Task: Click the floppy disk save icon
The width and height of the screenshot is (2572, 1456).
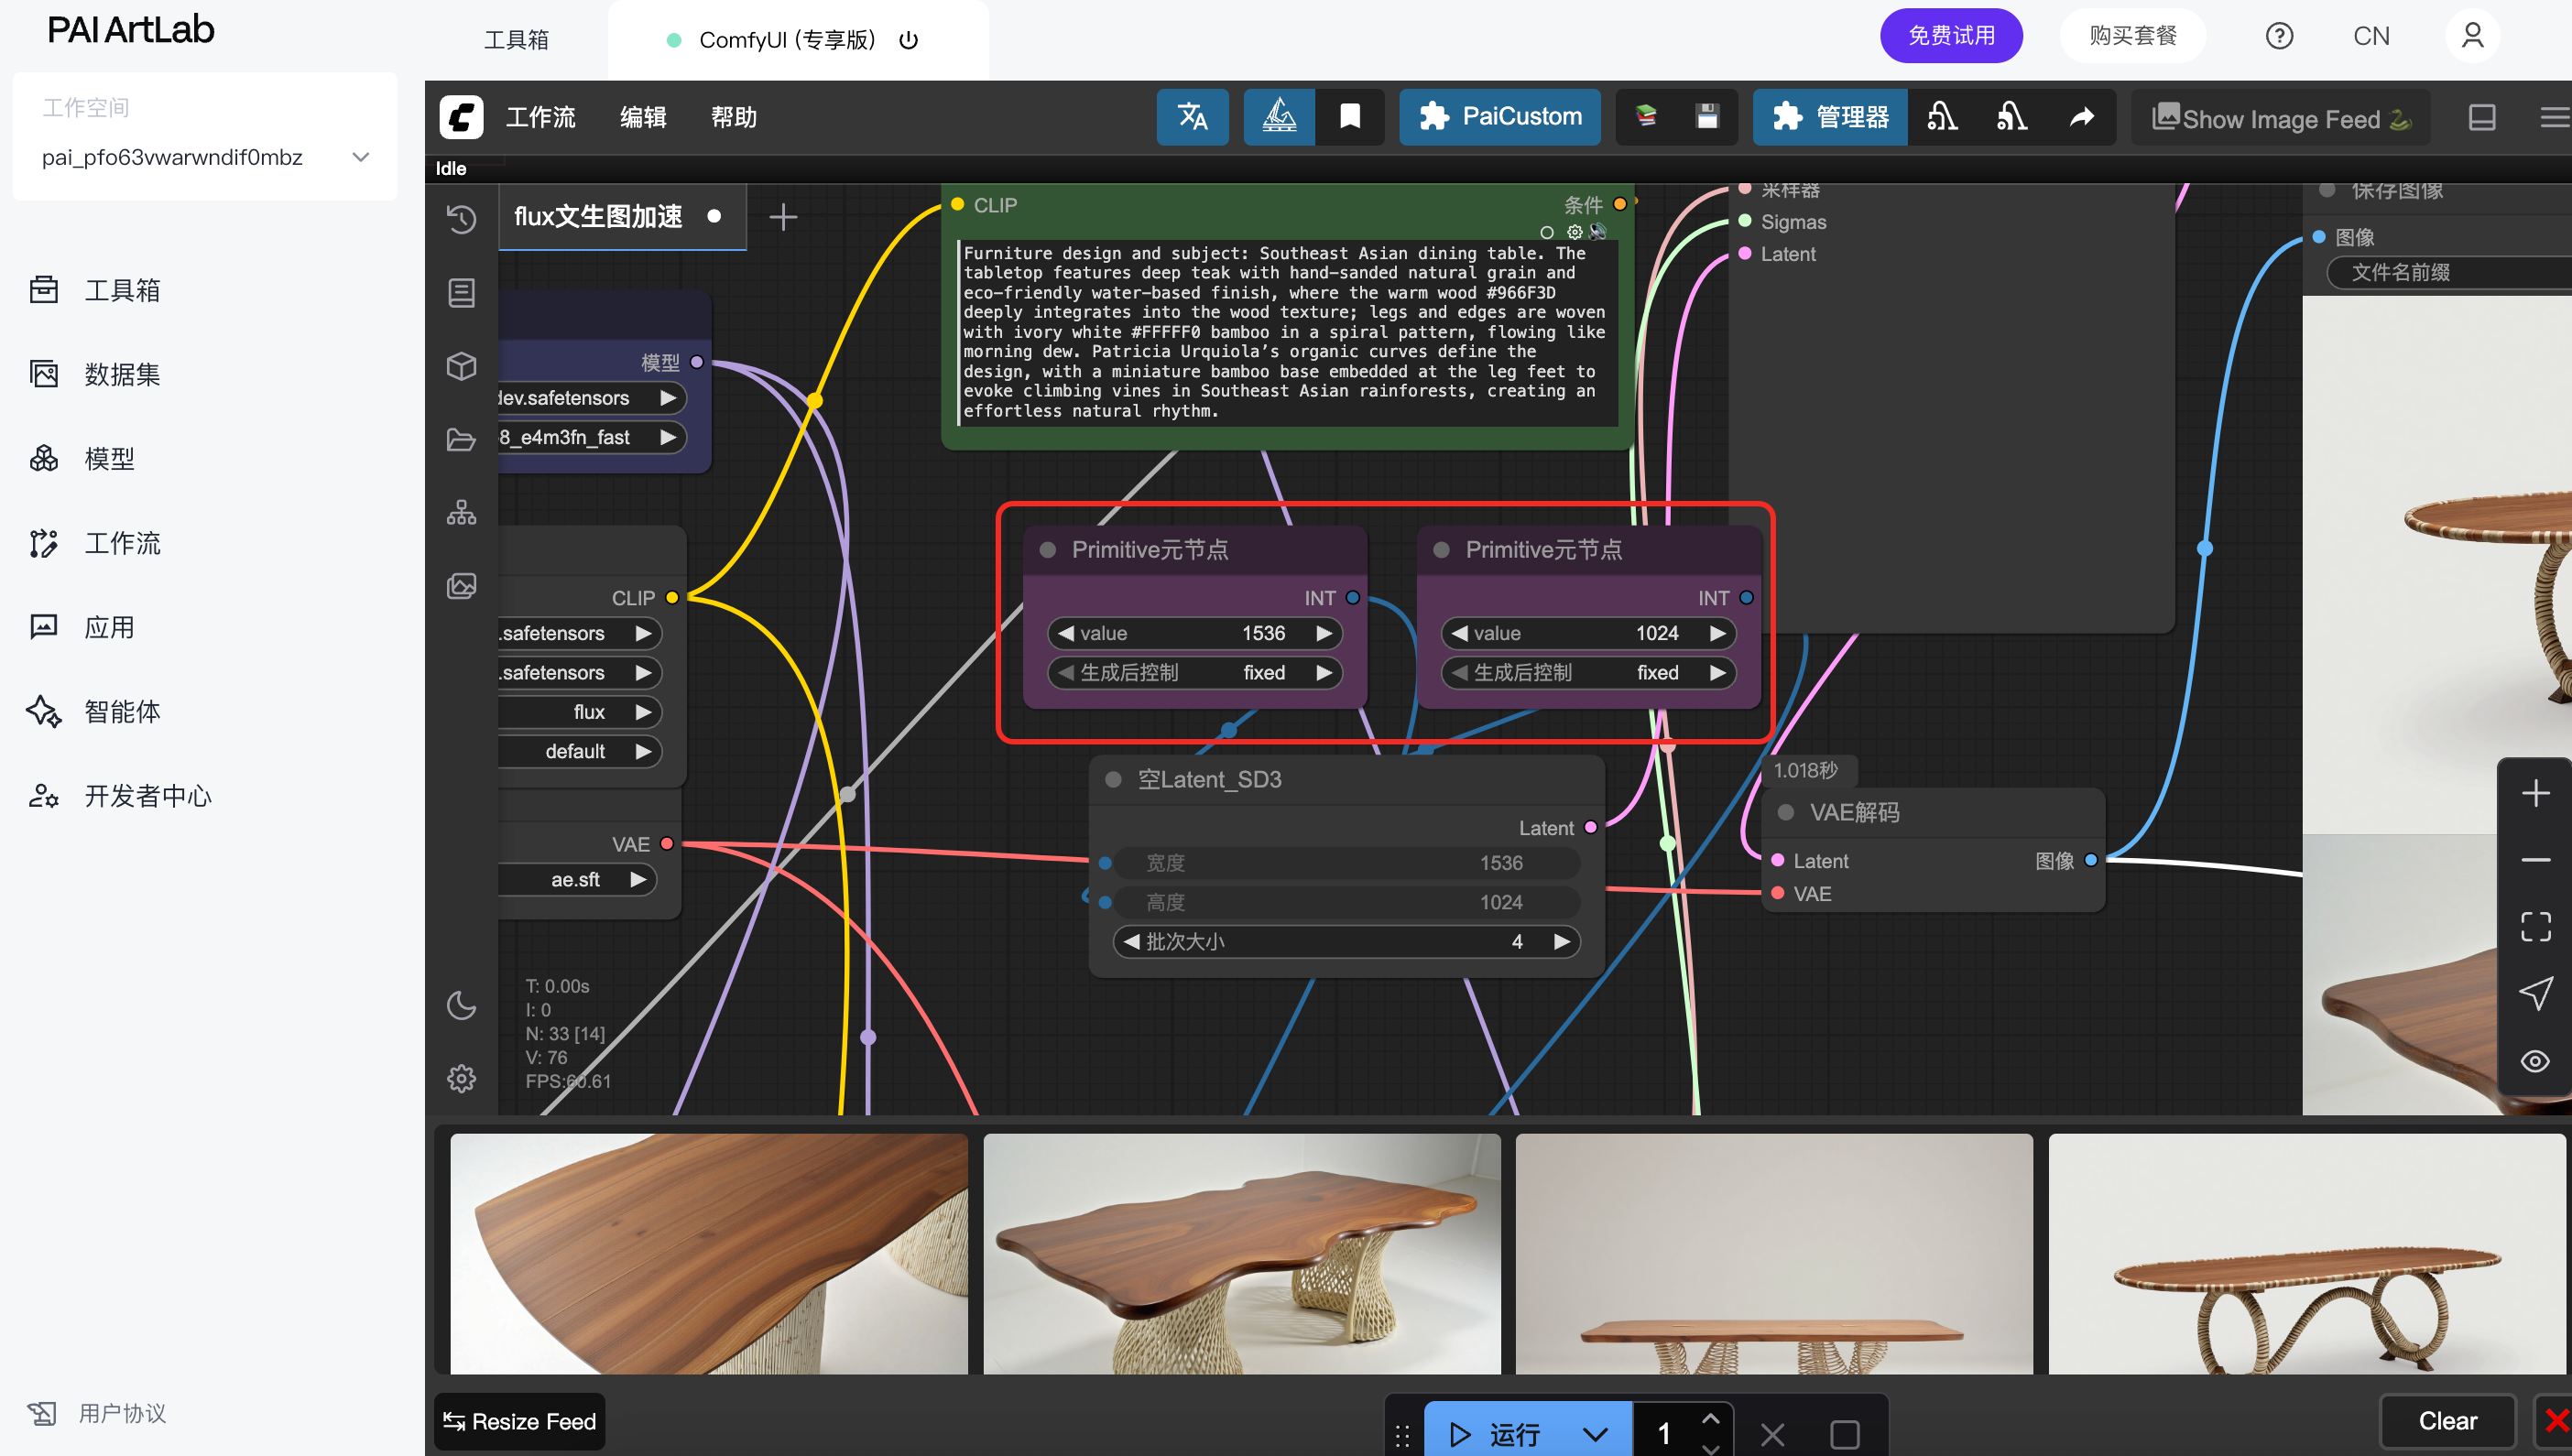Action: coord(1707,117)
